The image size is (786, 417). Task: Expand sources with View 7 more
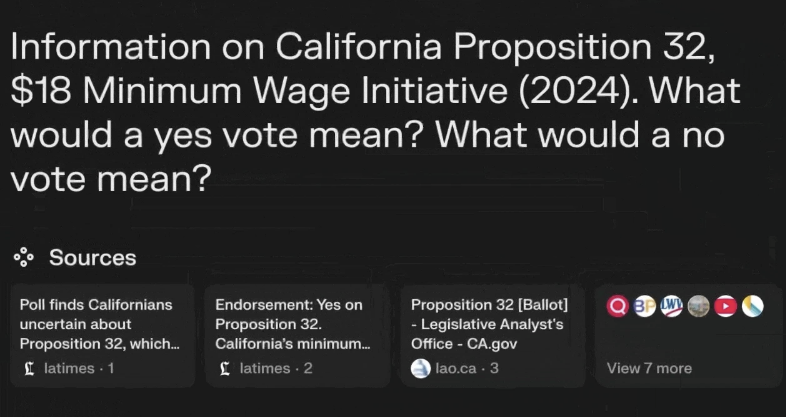(649, 368)
